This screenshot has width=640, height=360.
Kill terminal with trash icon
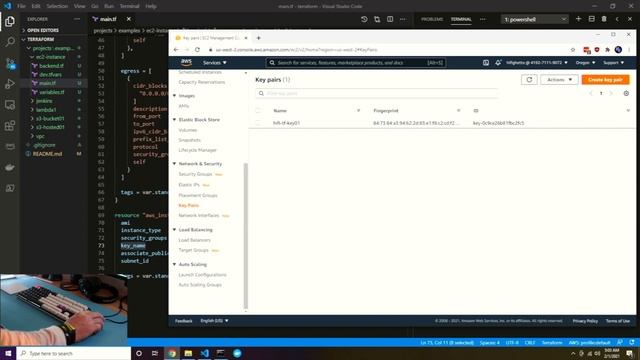pyautogui.click(x=604, y=19)
